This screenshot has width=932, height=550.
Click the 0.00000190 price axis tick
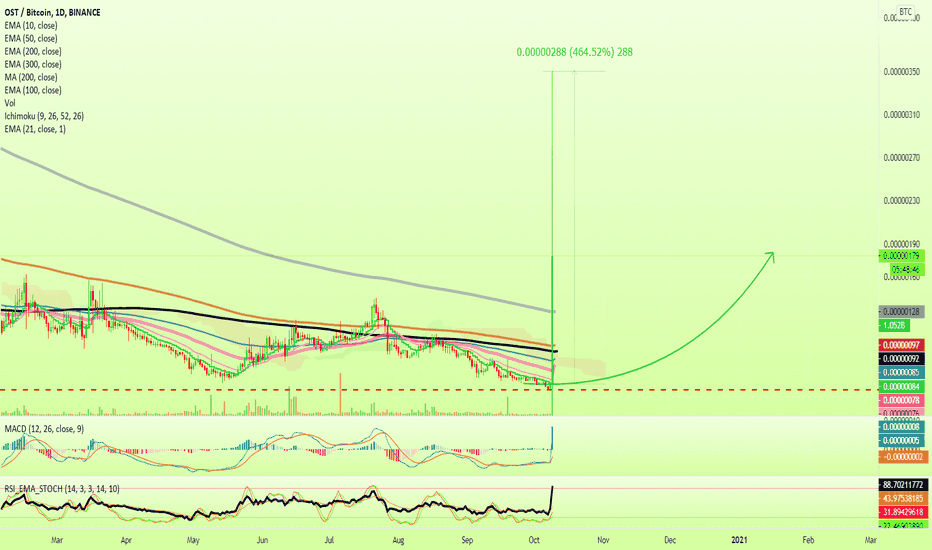pyautogui.click(x=902, y=244)
